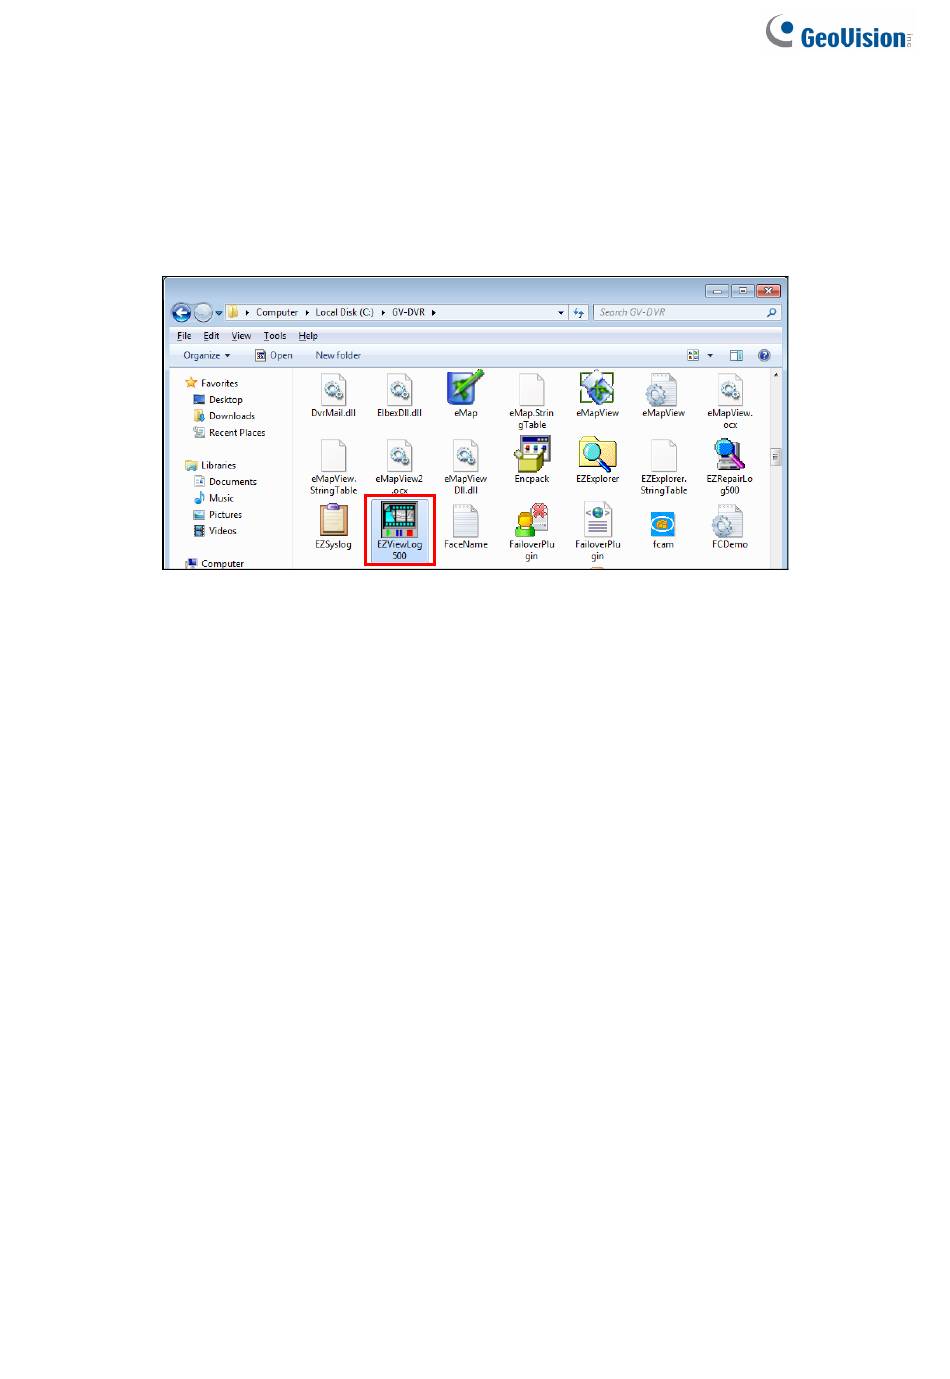Viewport: 950px width, 1379px height.
Task: Go forward with the Forward arrow button
Action: (203, 312)
